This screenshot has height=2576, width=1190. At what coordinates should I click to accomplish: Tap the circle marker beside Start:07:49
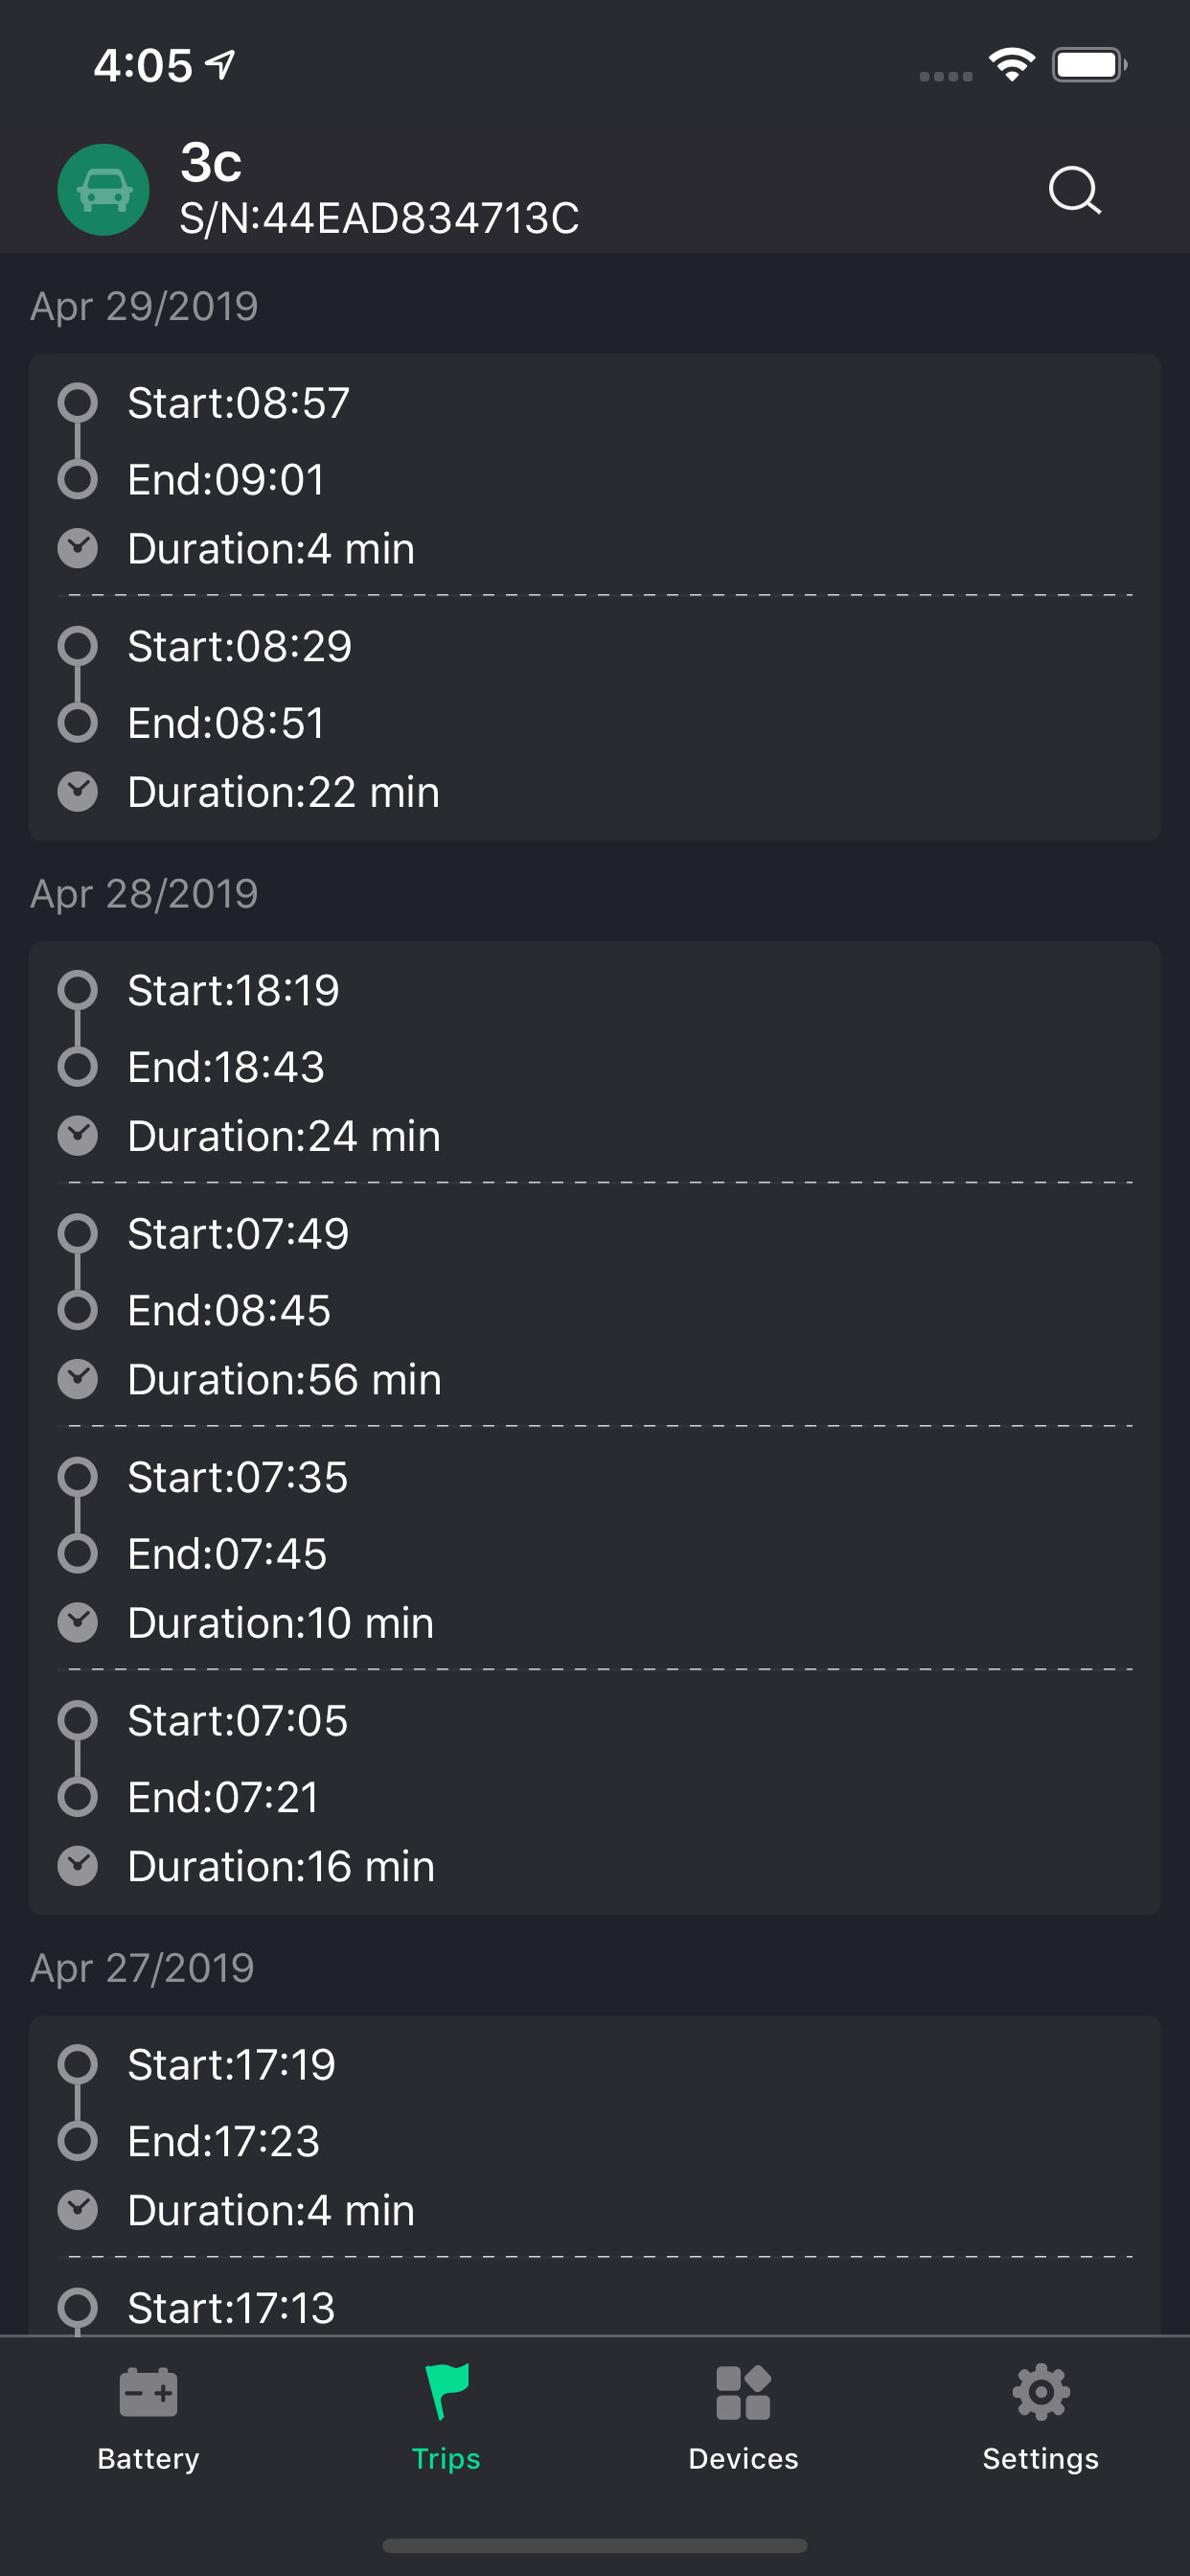pos(77,1234)
